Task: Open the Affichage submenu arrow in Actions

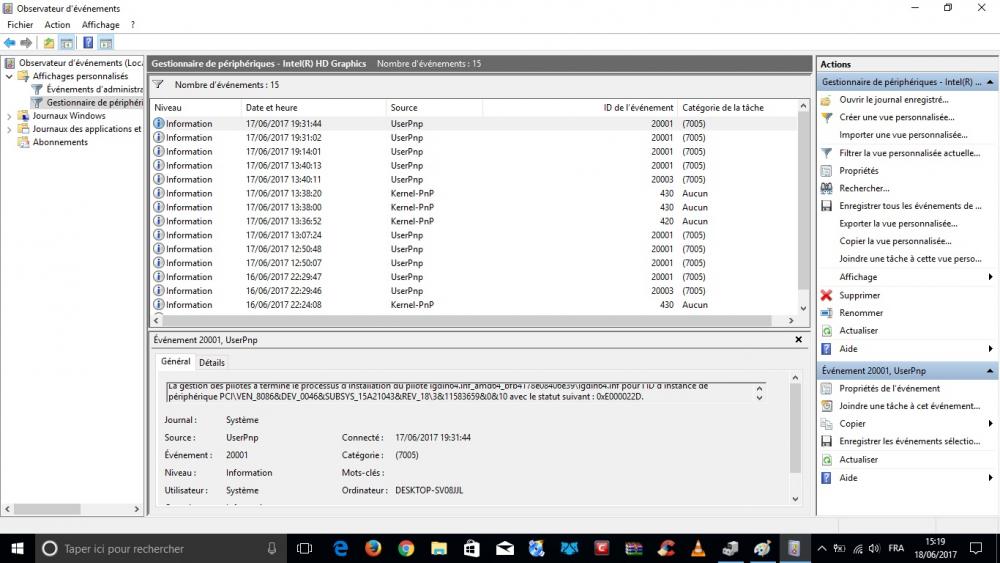Action: click(990, 277)
